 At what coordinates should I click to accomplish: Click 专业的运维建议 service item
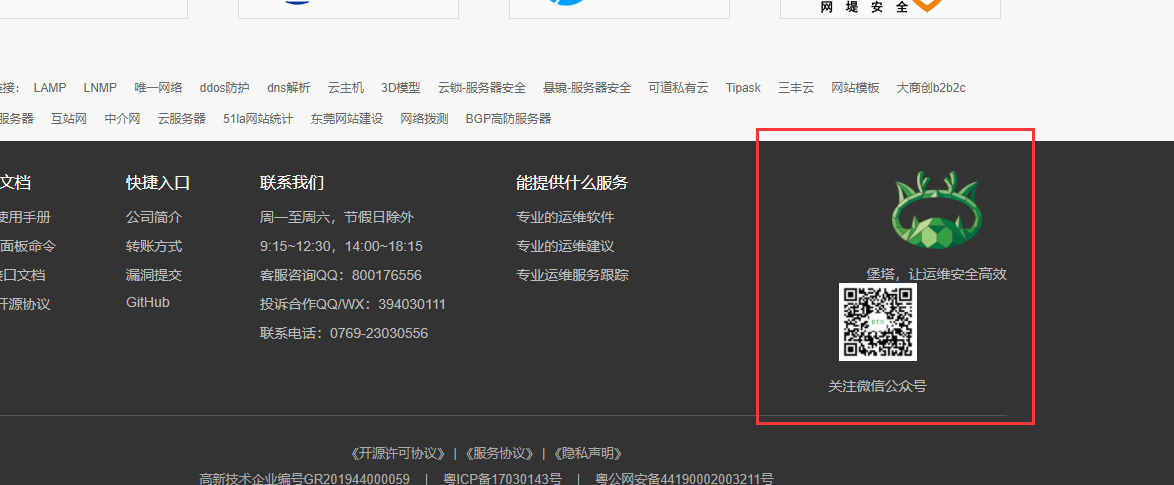pos(565,246)
